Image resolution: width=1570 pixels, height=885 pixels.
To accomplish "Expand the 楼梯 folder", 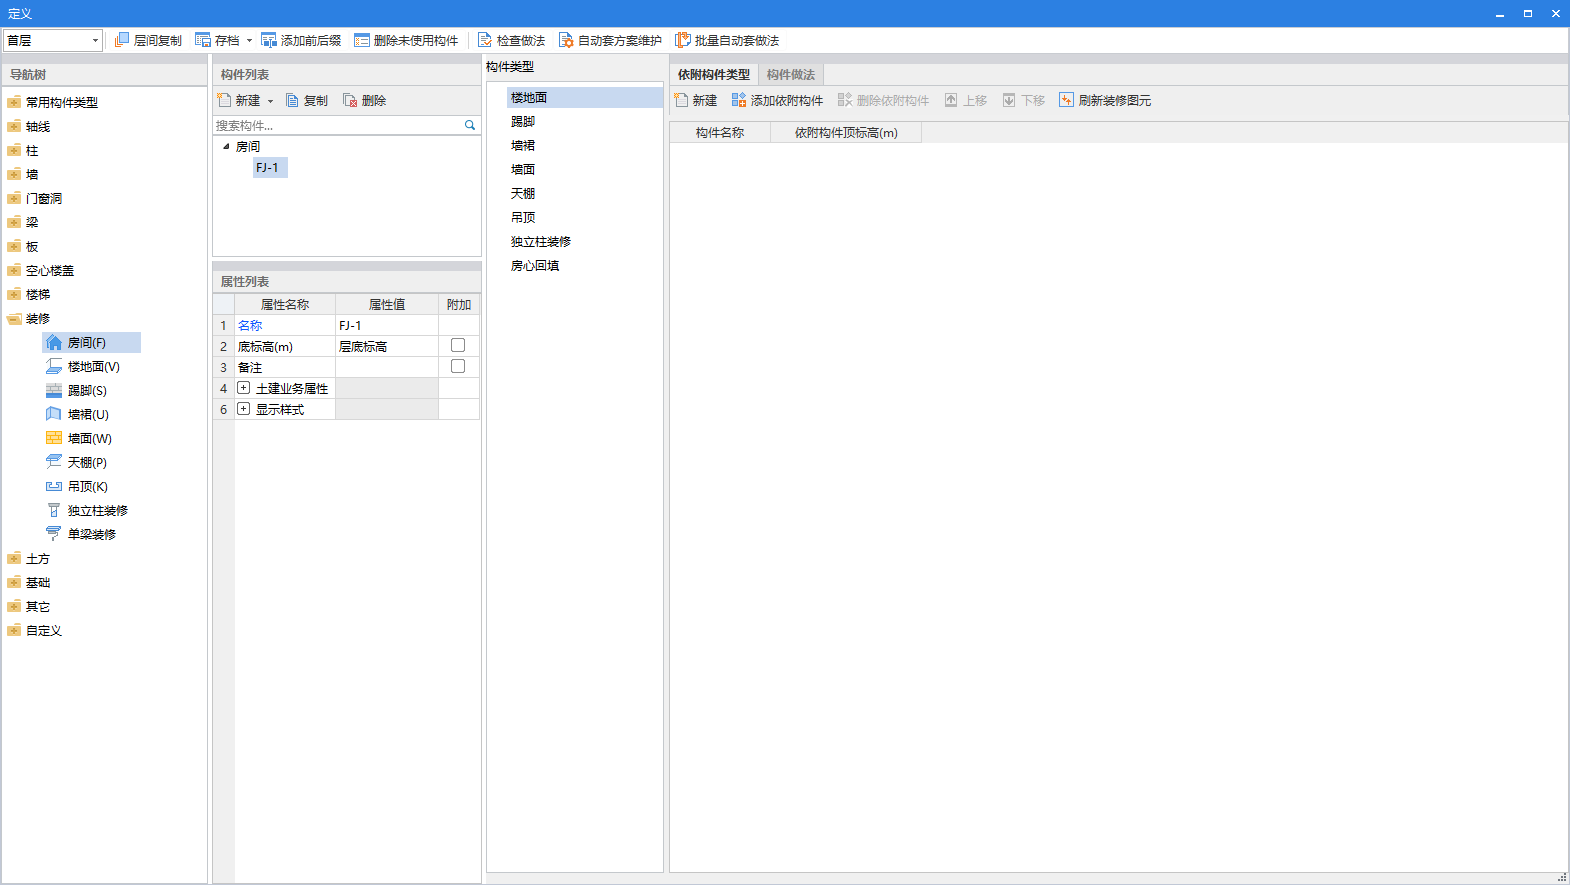I will coord(14,295).
